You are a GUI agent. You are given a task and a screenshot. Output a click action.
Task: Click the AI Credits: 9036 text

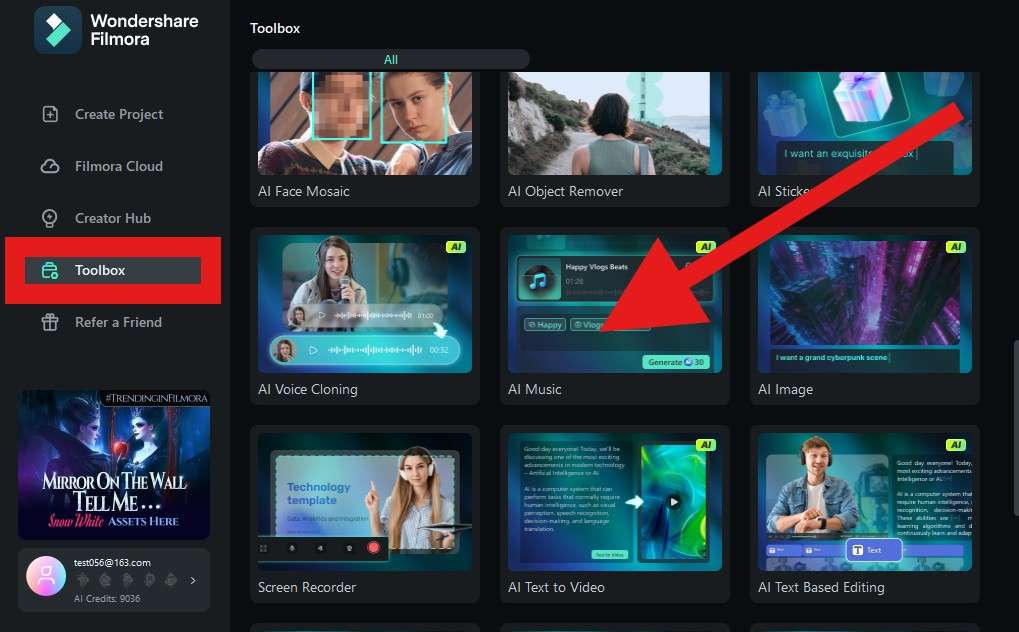107,598
